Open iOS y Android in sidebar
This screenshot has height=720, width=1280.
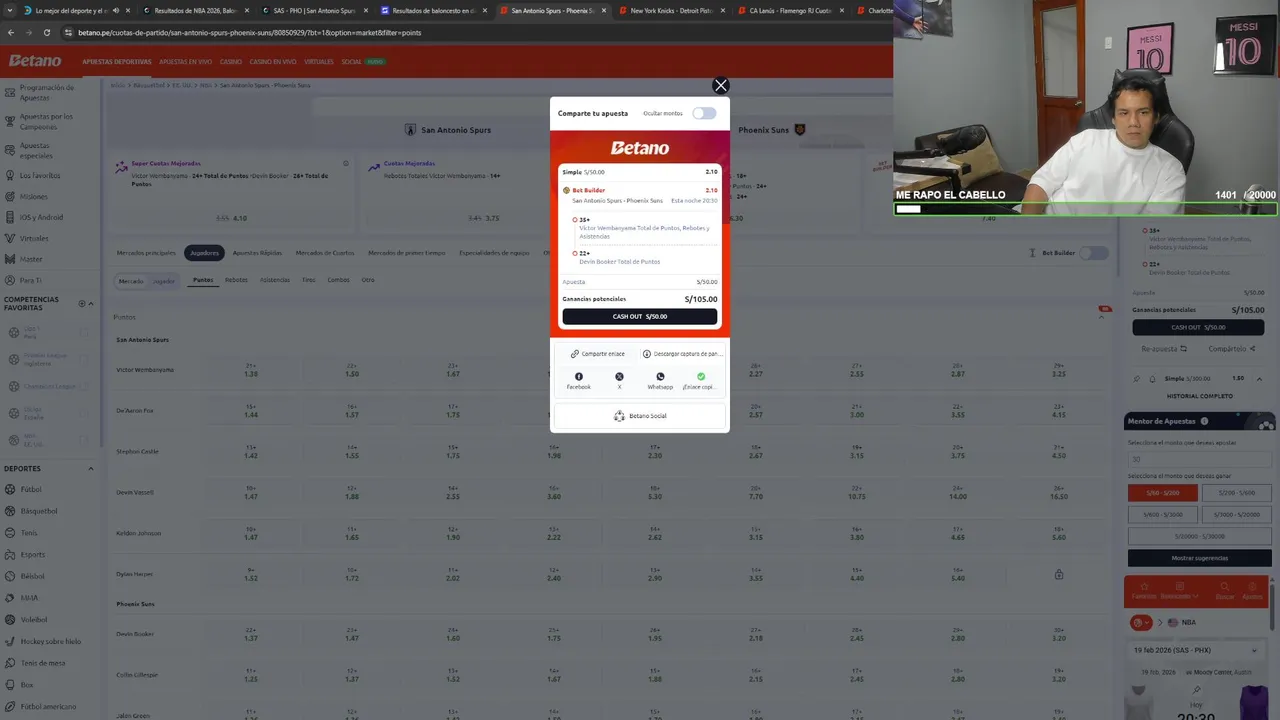(x=41, y=217)
